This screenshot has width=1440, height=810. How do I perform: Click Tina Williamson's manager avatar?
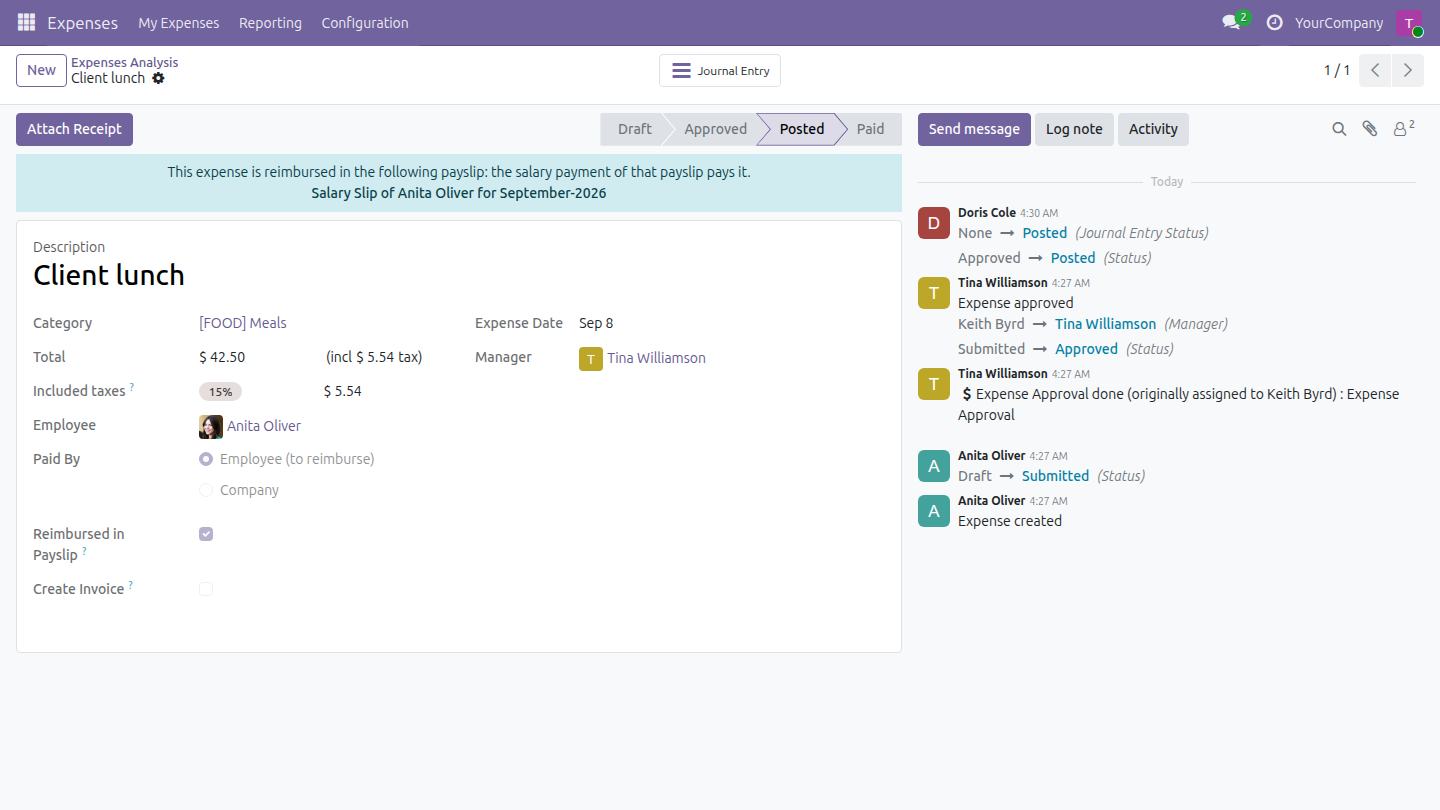[x=591, y=359]
